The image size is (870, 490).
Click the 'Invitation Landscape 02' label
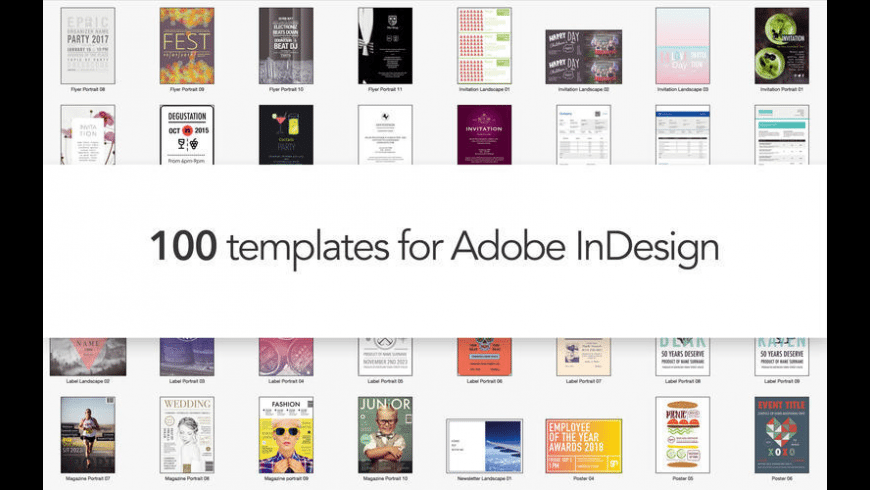[584, 89]
